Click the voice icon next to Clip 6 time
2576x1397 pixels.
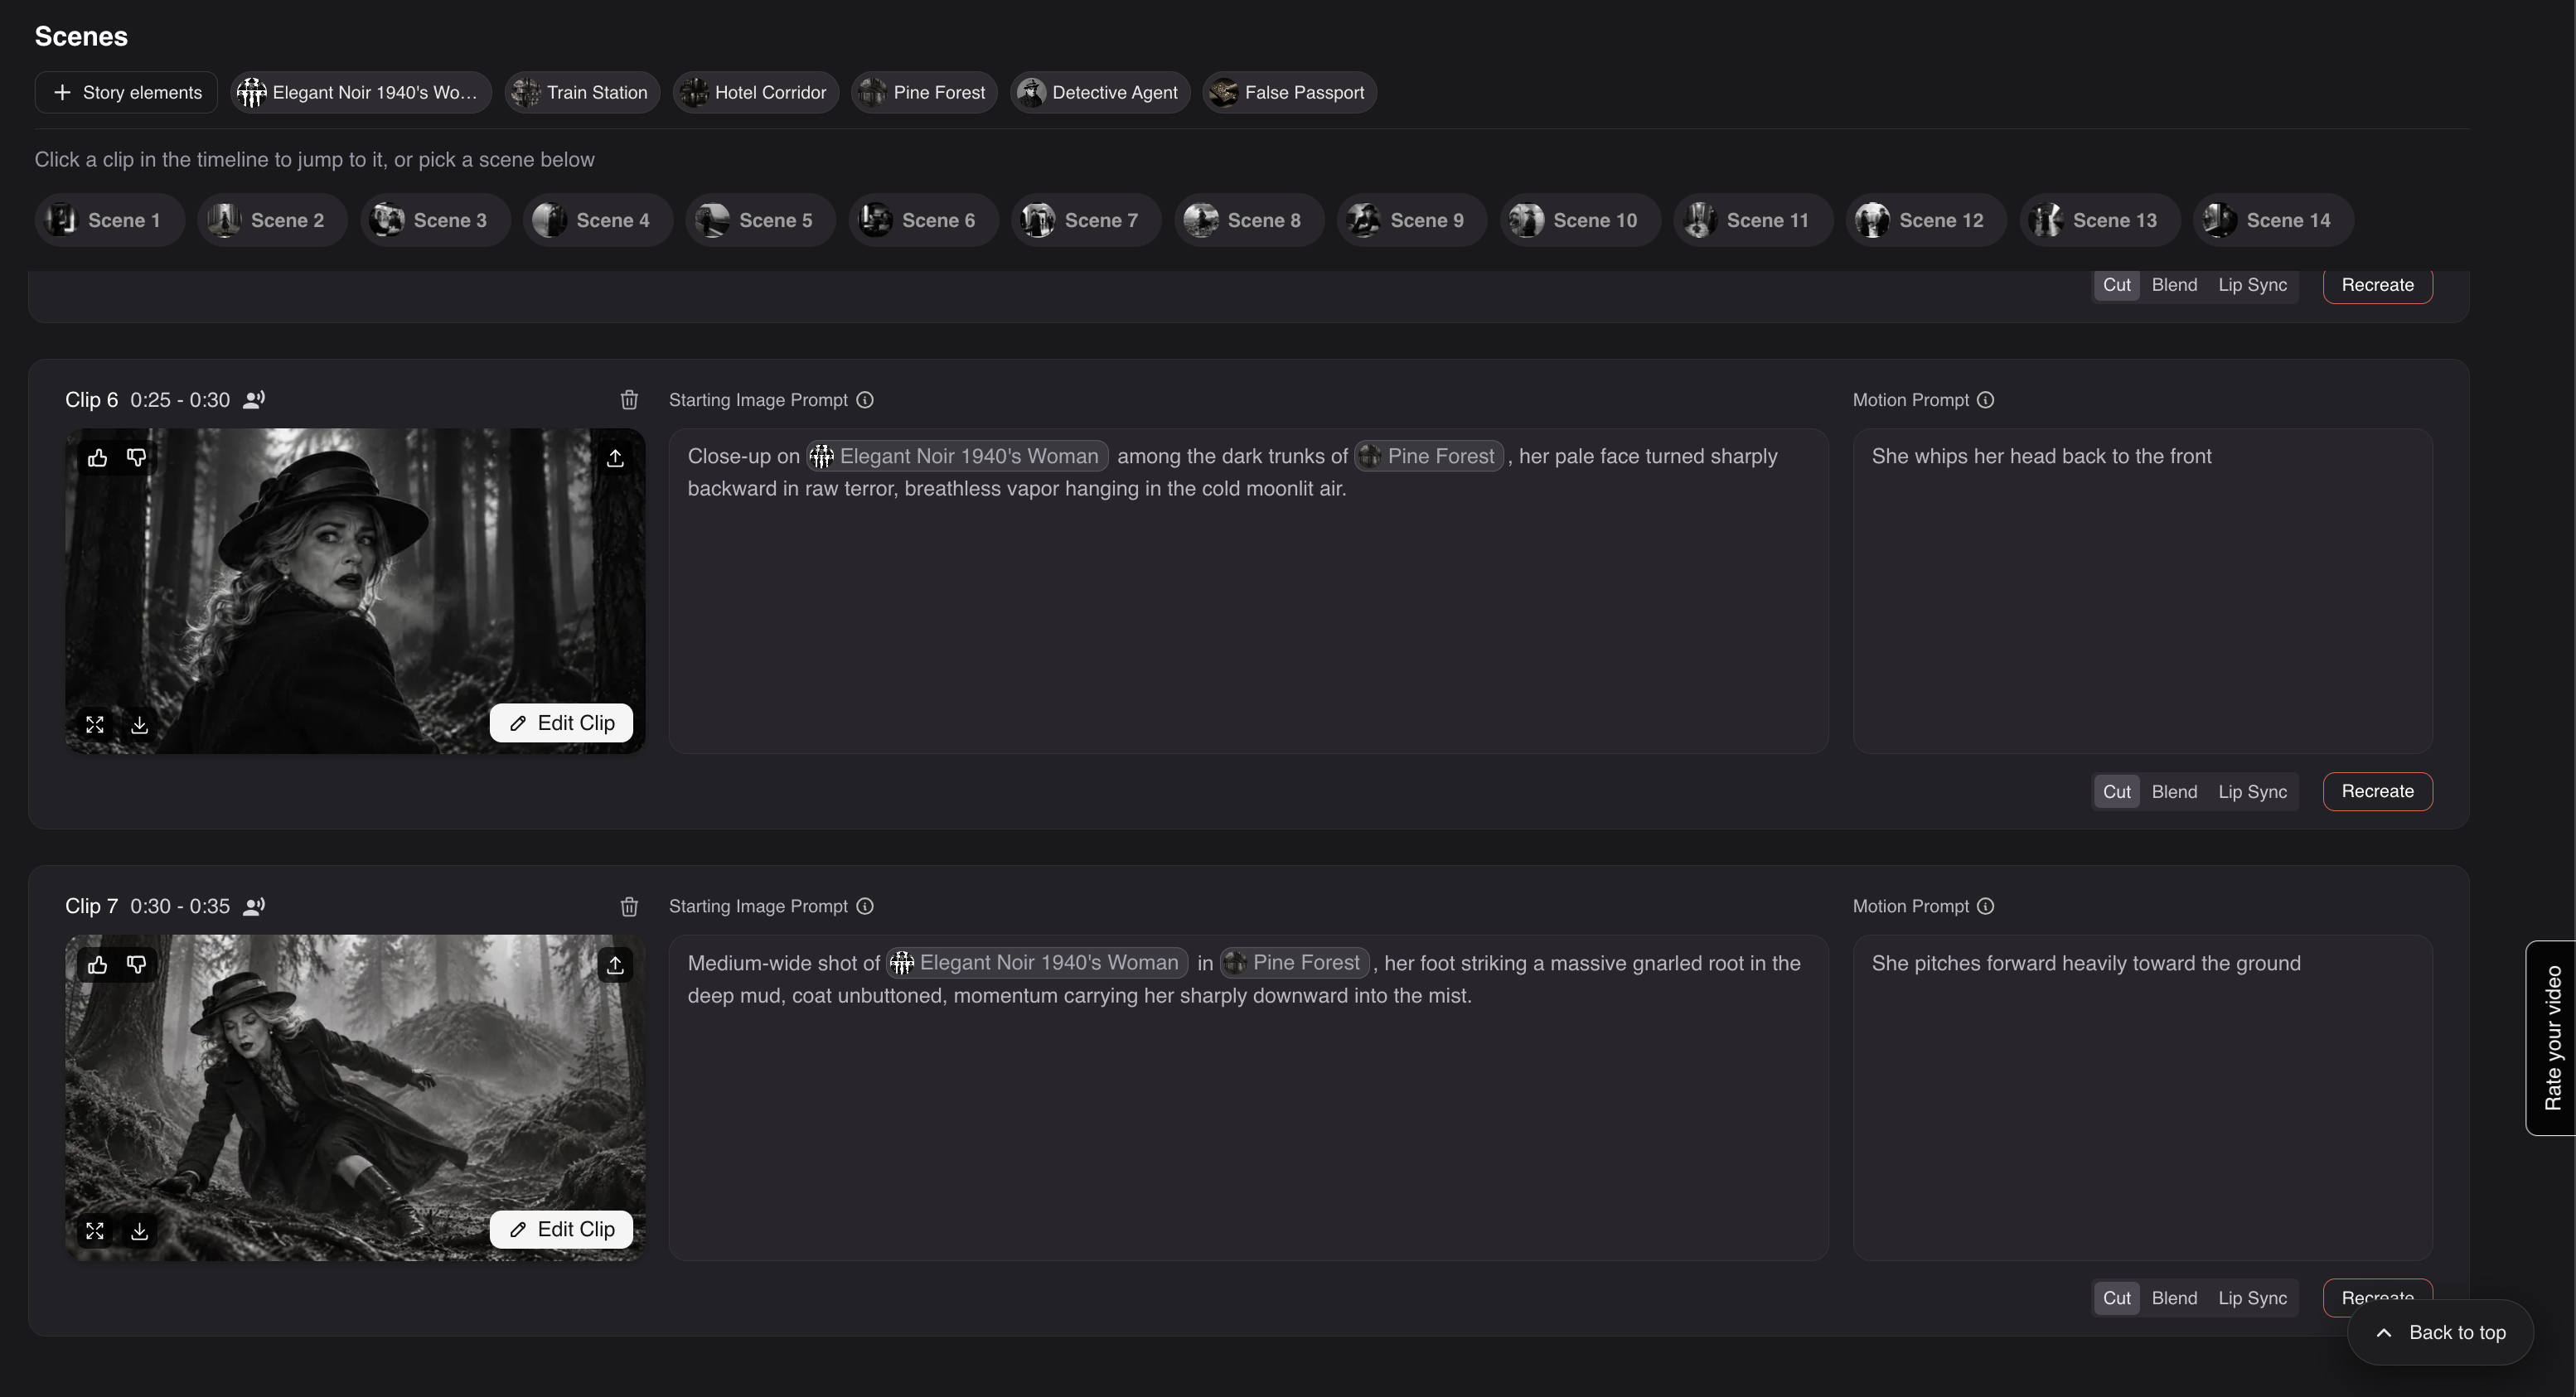[254, 400]
